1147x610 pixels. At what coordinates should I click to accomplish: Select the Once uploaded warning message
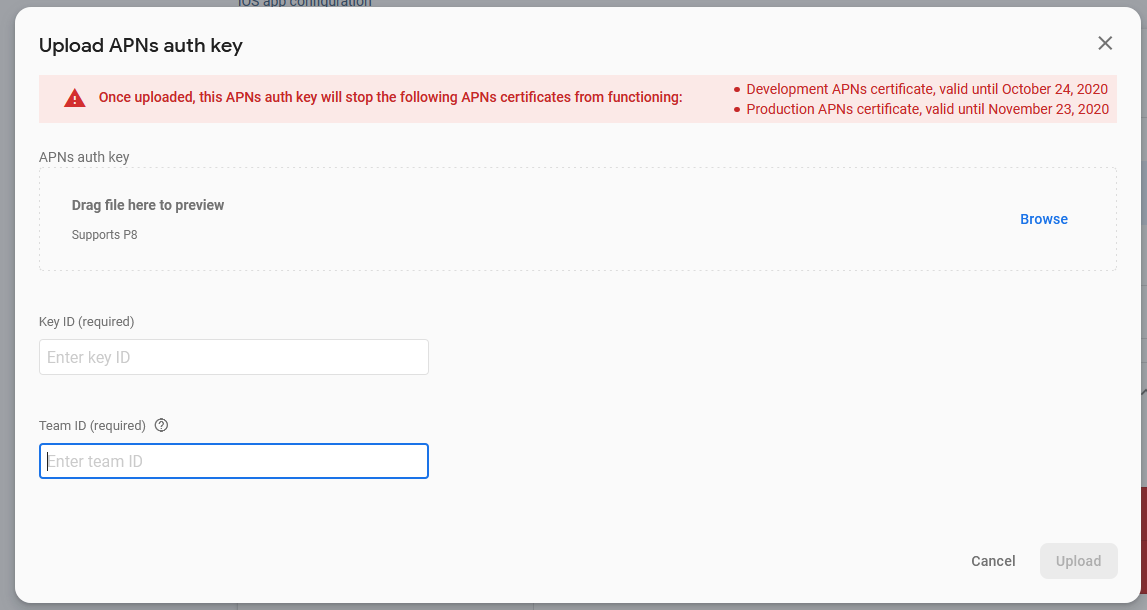point(390,98)
